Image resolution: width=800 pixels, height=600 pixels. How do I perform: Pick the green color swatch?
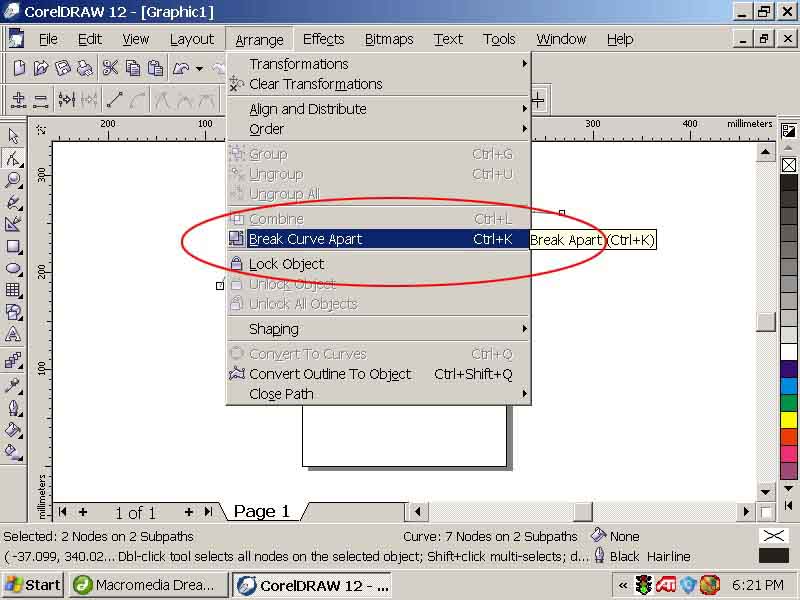click(789, 403)
